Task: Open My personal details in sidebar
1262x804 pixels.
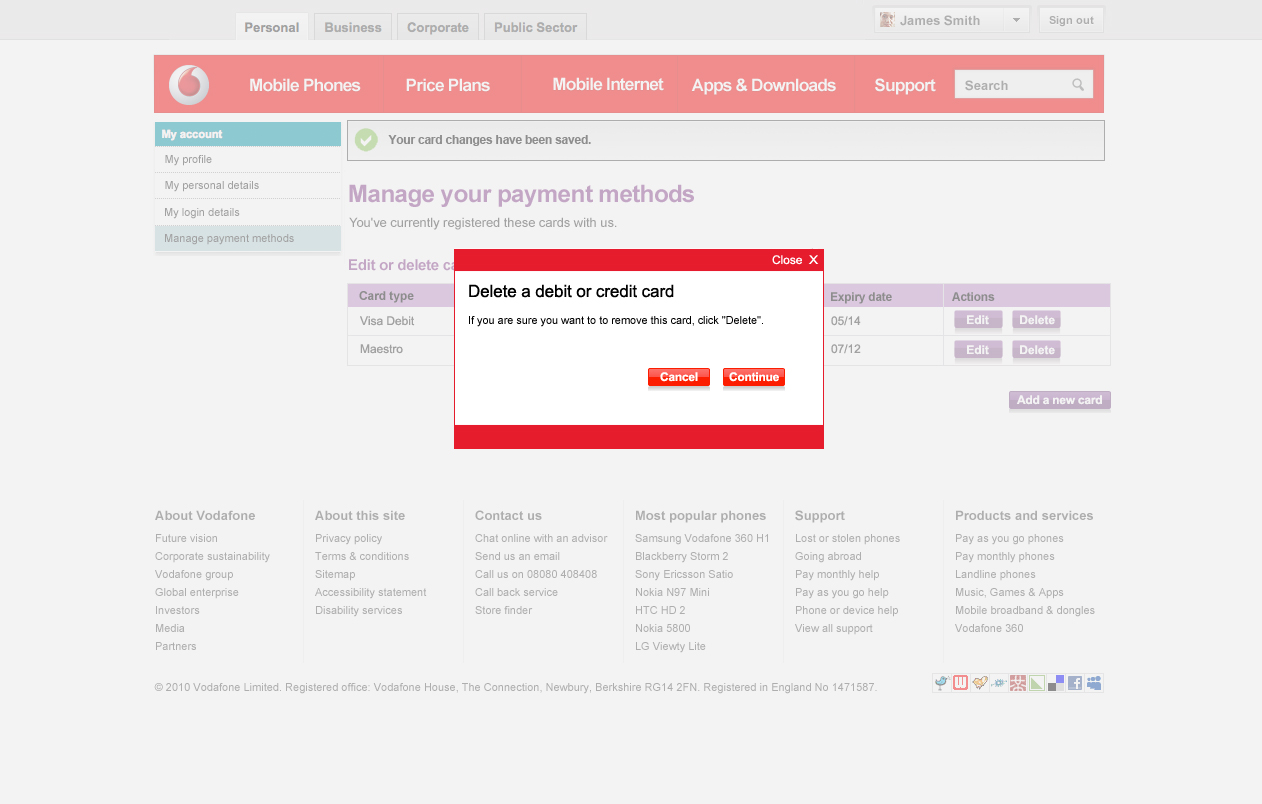Action: click(212, 185)
